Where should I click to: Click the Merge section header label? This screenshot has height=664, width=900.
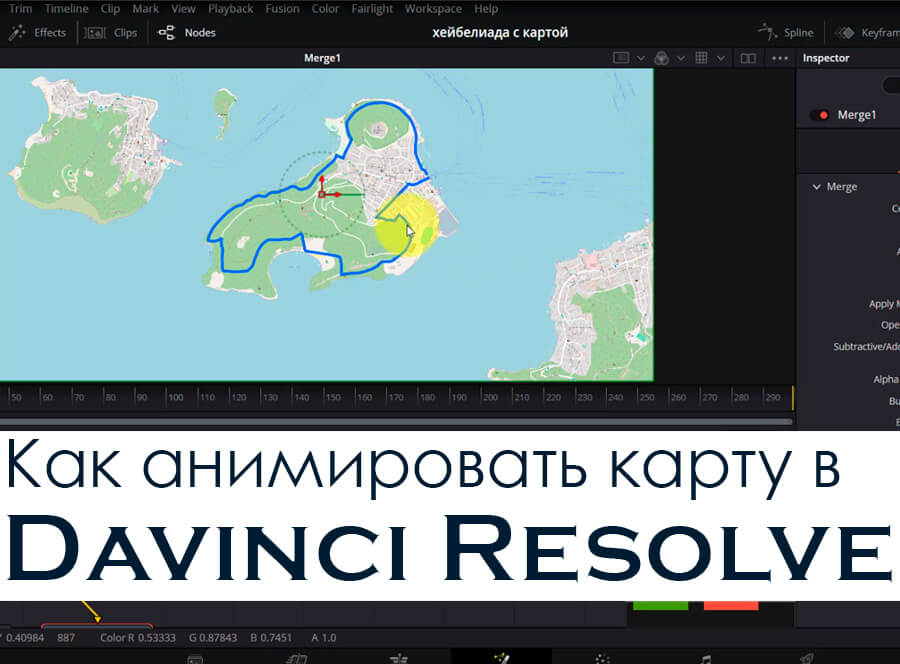click(842, 187)
